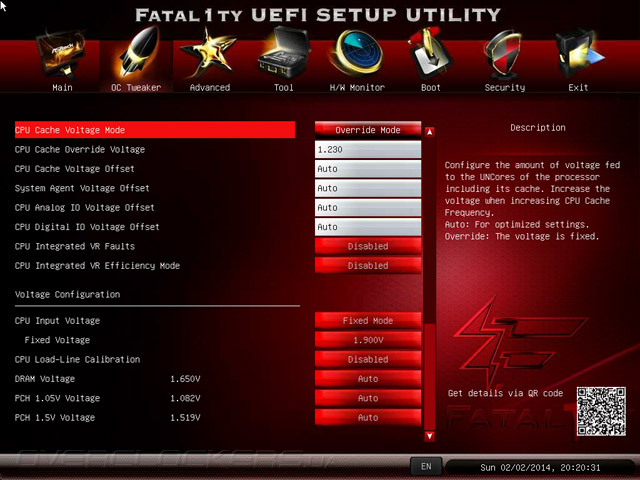Click the vertical scrollbar thumb
This screenshot has height=480, width=640.
[429, 376]
